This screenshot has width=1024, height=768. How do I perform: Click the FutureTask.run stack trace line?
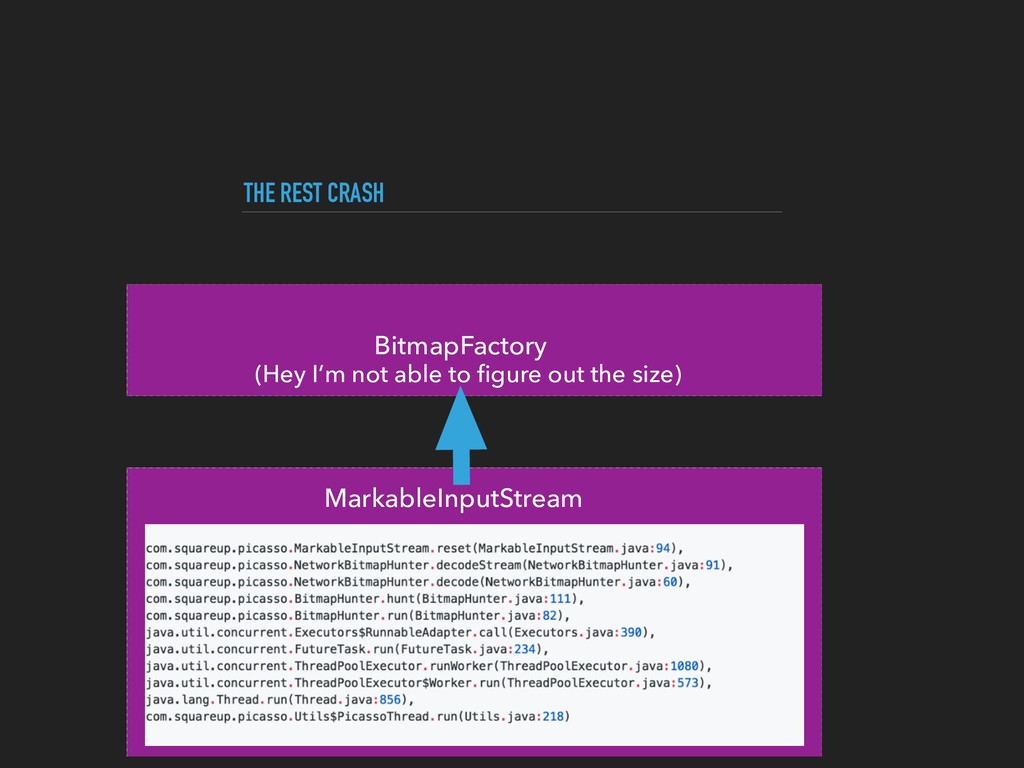point(347,650)
